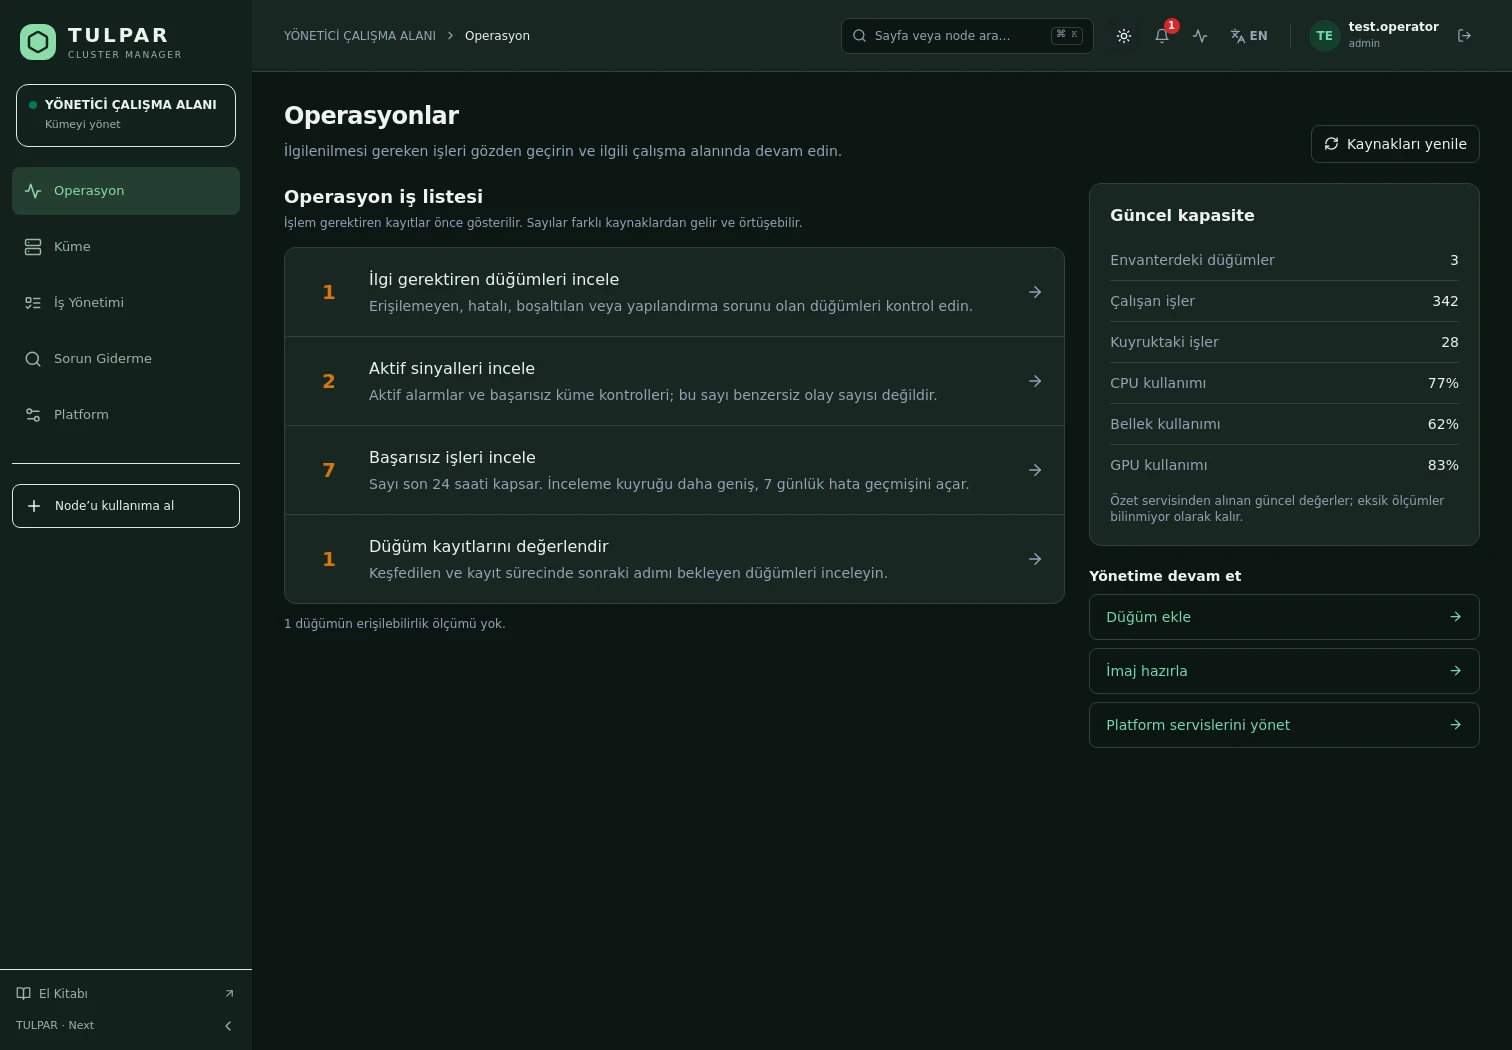Click the TULPAR hexagon logo
The height and width of the screenshot is (1050, 1512).
pos(38,42)
